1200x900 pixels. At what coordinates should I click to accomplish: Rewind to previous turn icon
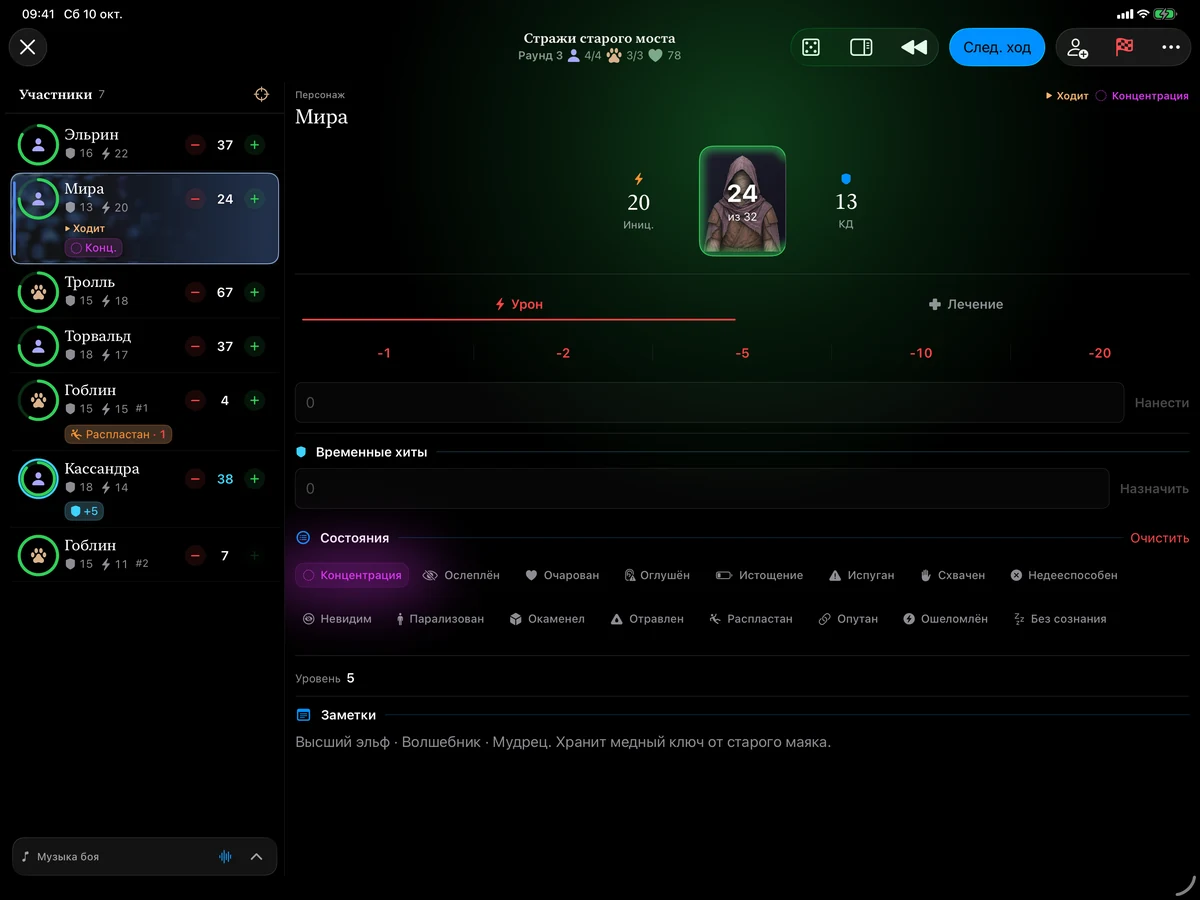click(913, 47)
